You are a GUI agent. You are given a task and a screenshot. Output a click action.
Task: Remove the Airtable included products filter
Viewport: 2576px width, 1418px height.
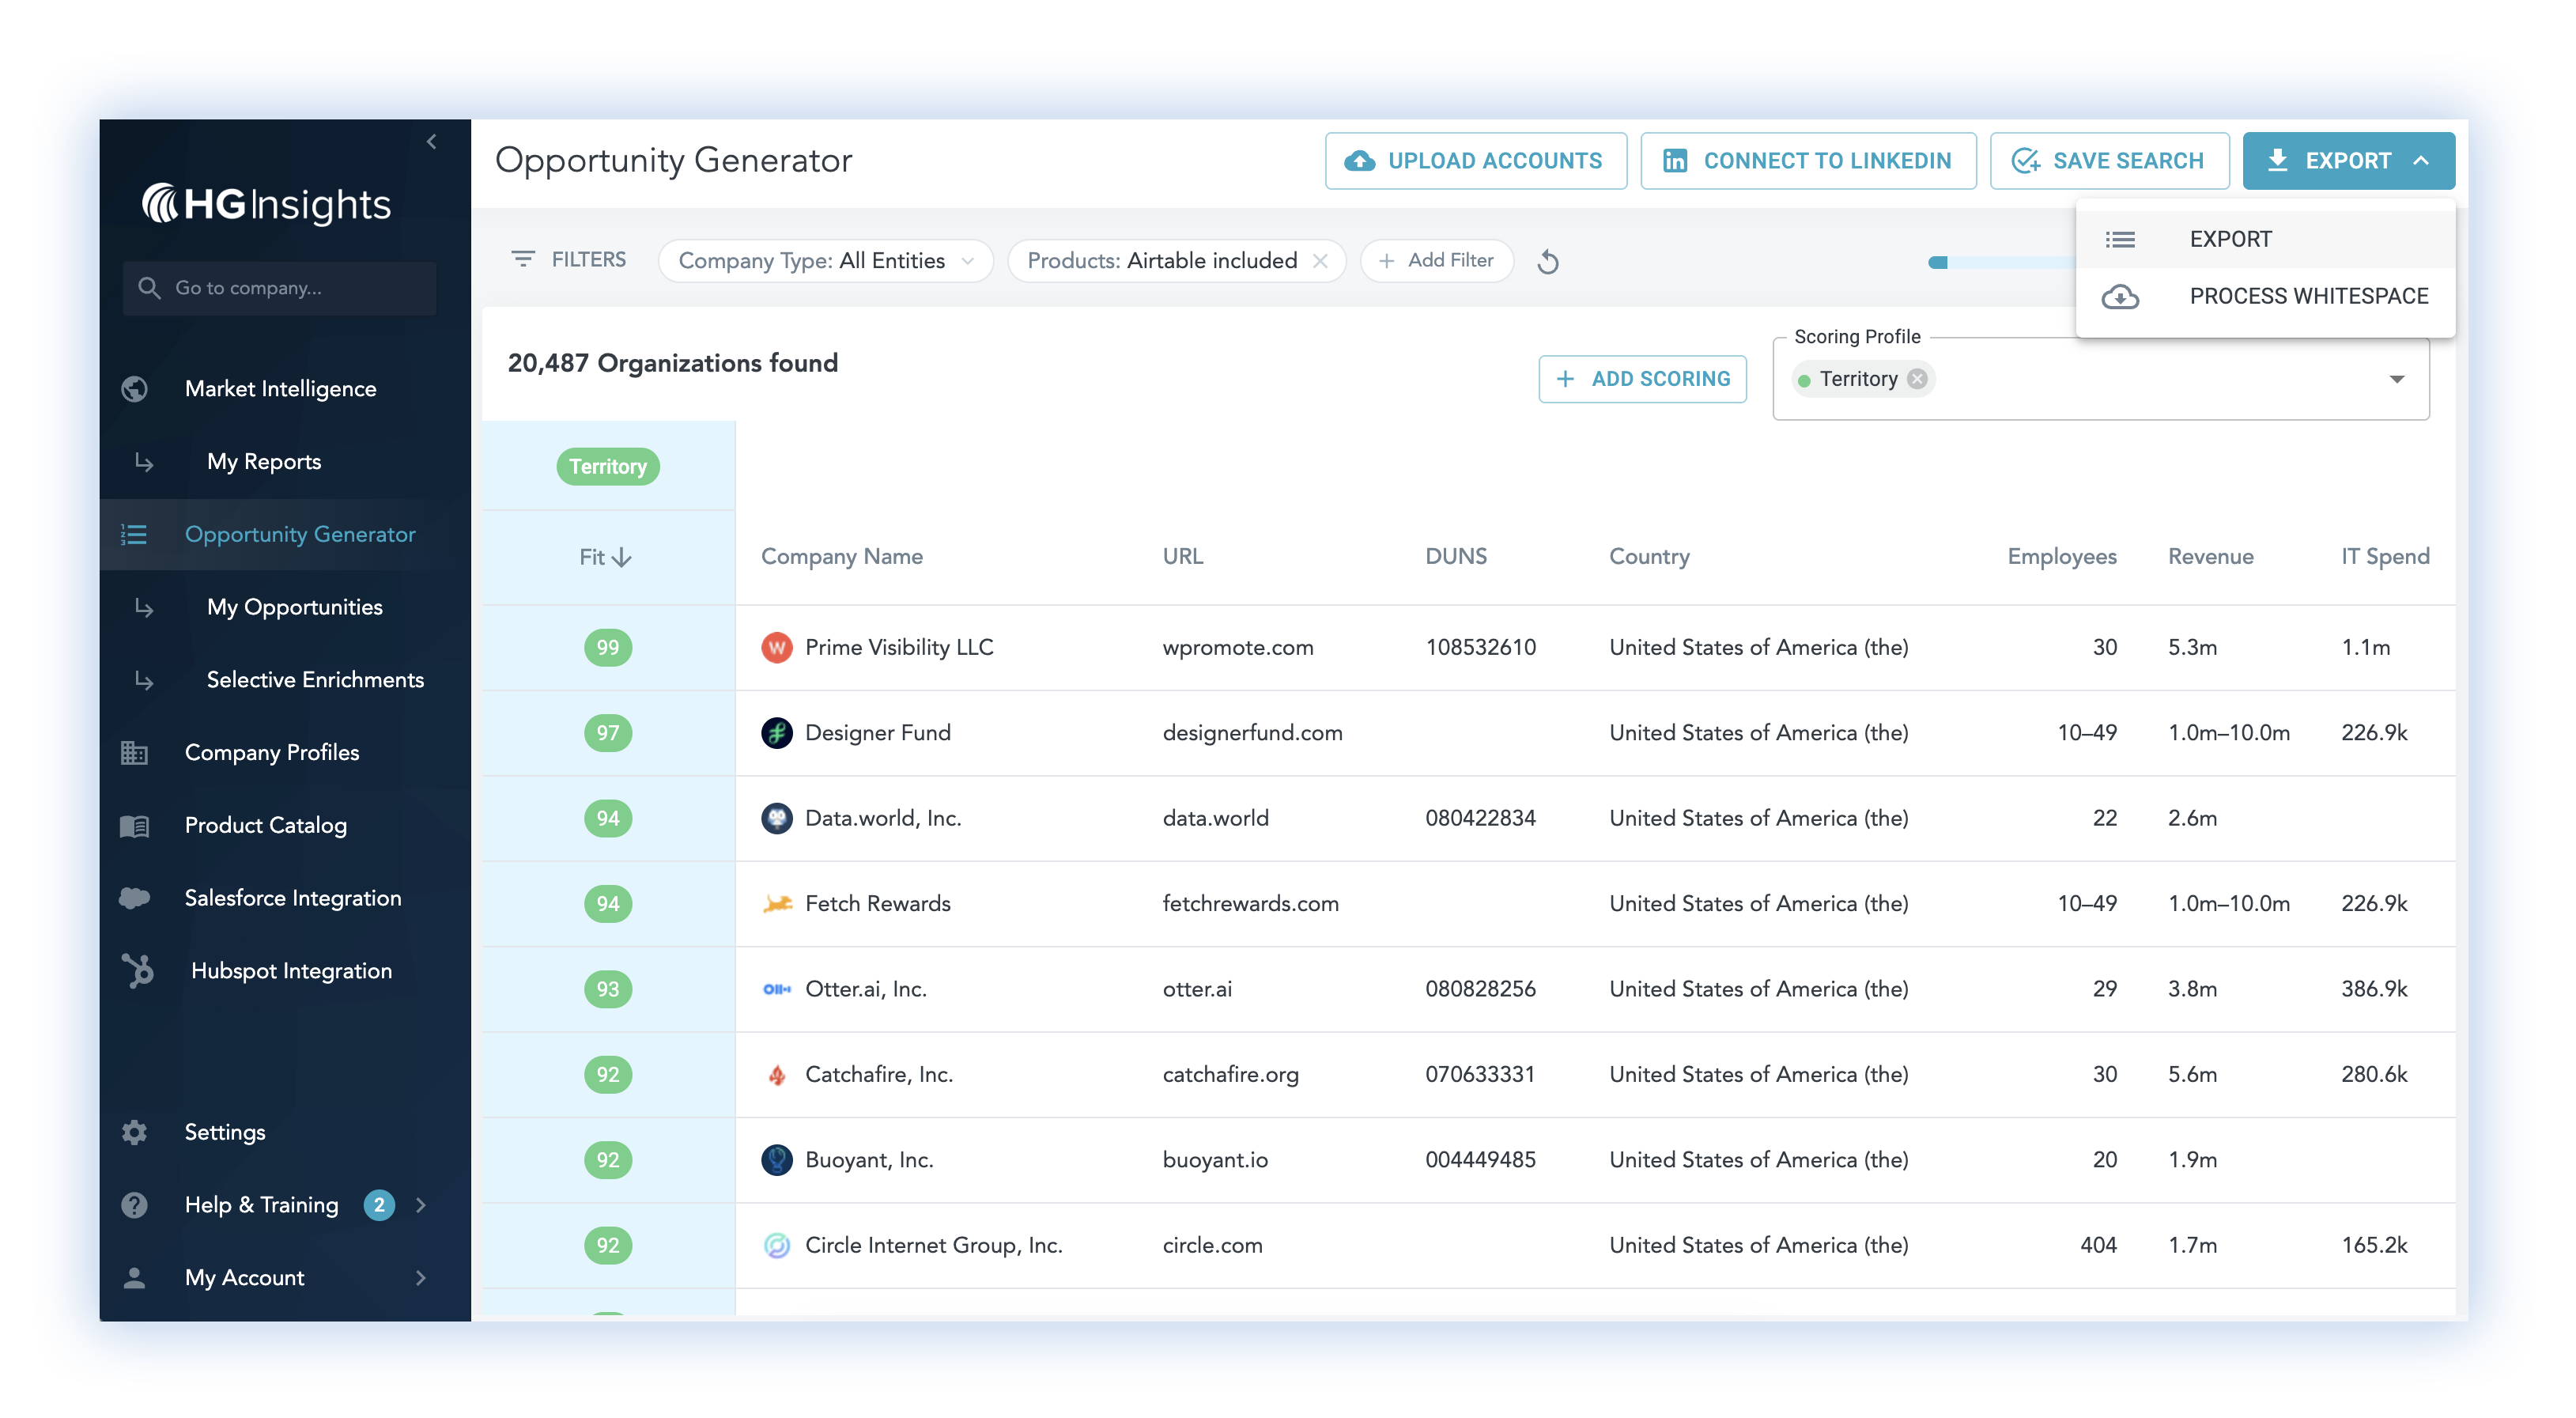(1320, 261)
